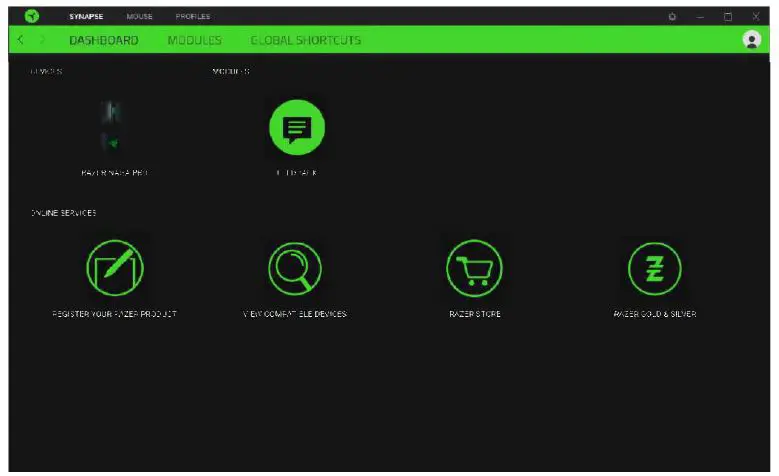Select the DASHBOARD tab
779x476 pixels.
pos(104,40)
